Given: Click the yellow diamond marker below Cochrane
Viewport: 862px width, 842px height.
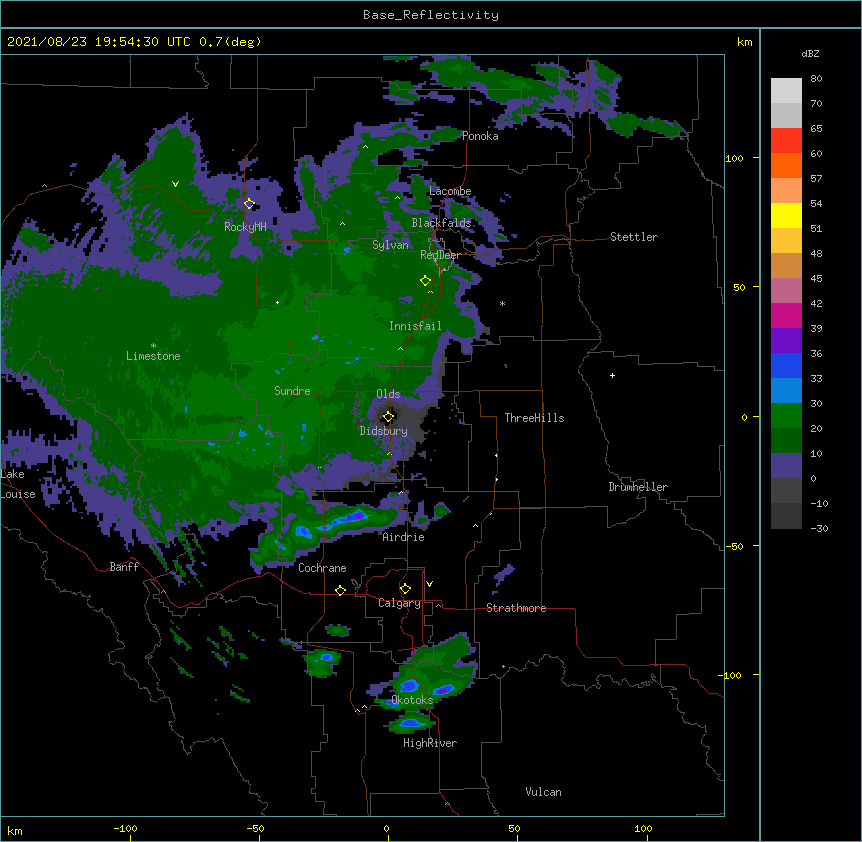Looking at the screenshot, I should [x=340, y=590].
